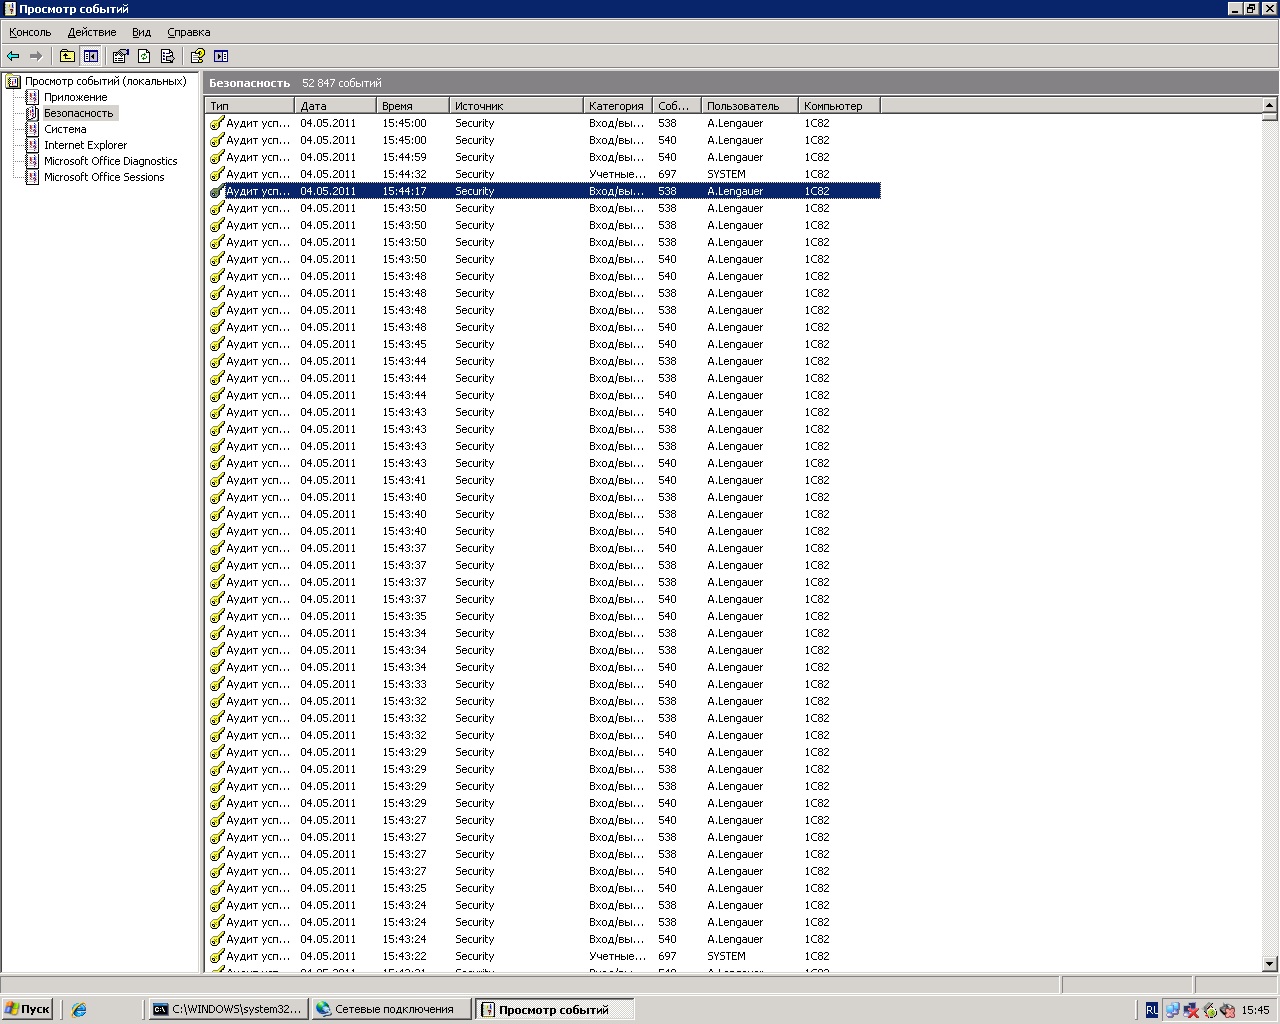Switch to Сетевые подключения taskbar window
The height and width of the screenshot is (1024, 1280).
391,1009
